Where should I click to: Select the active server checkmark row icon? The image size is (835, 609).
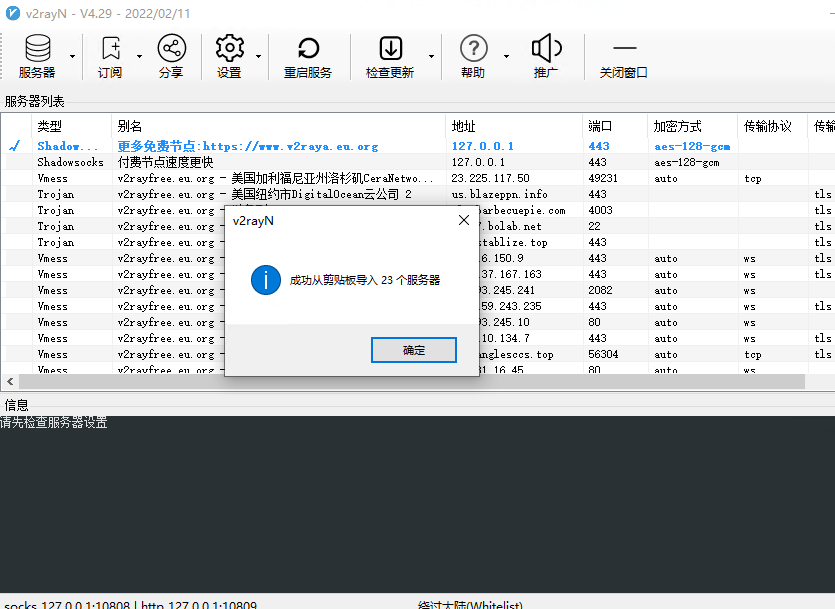pos(15,146)
